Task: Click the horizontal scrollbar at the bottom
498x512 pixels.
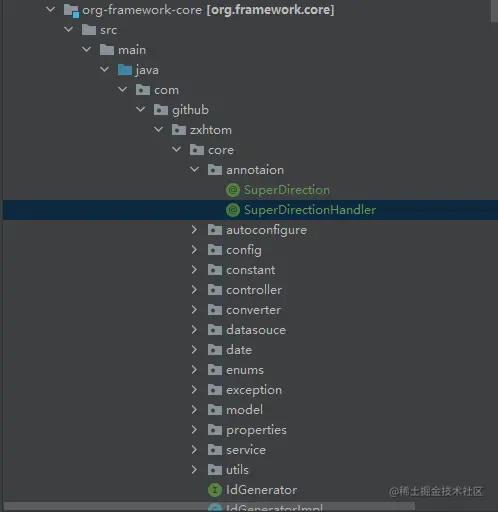Action: 209,507
